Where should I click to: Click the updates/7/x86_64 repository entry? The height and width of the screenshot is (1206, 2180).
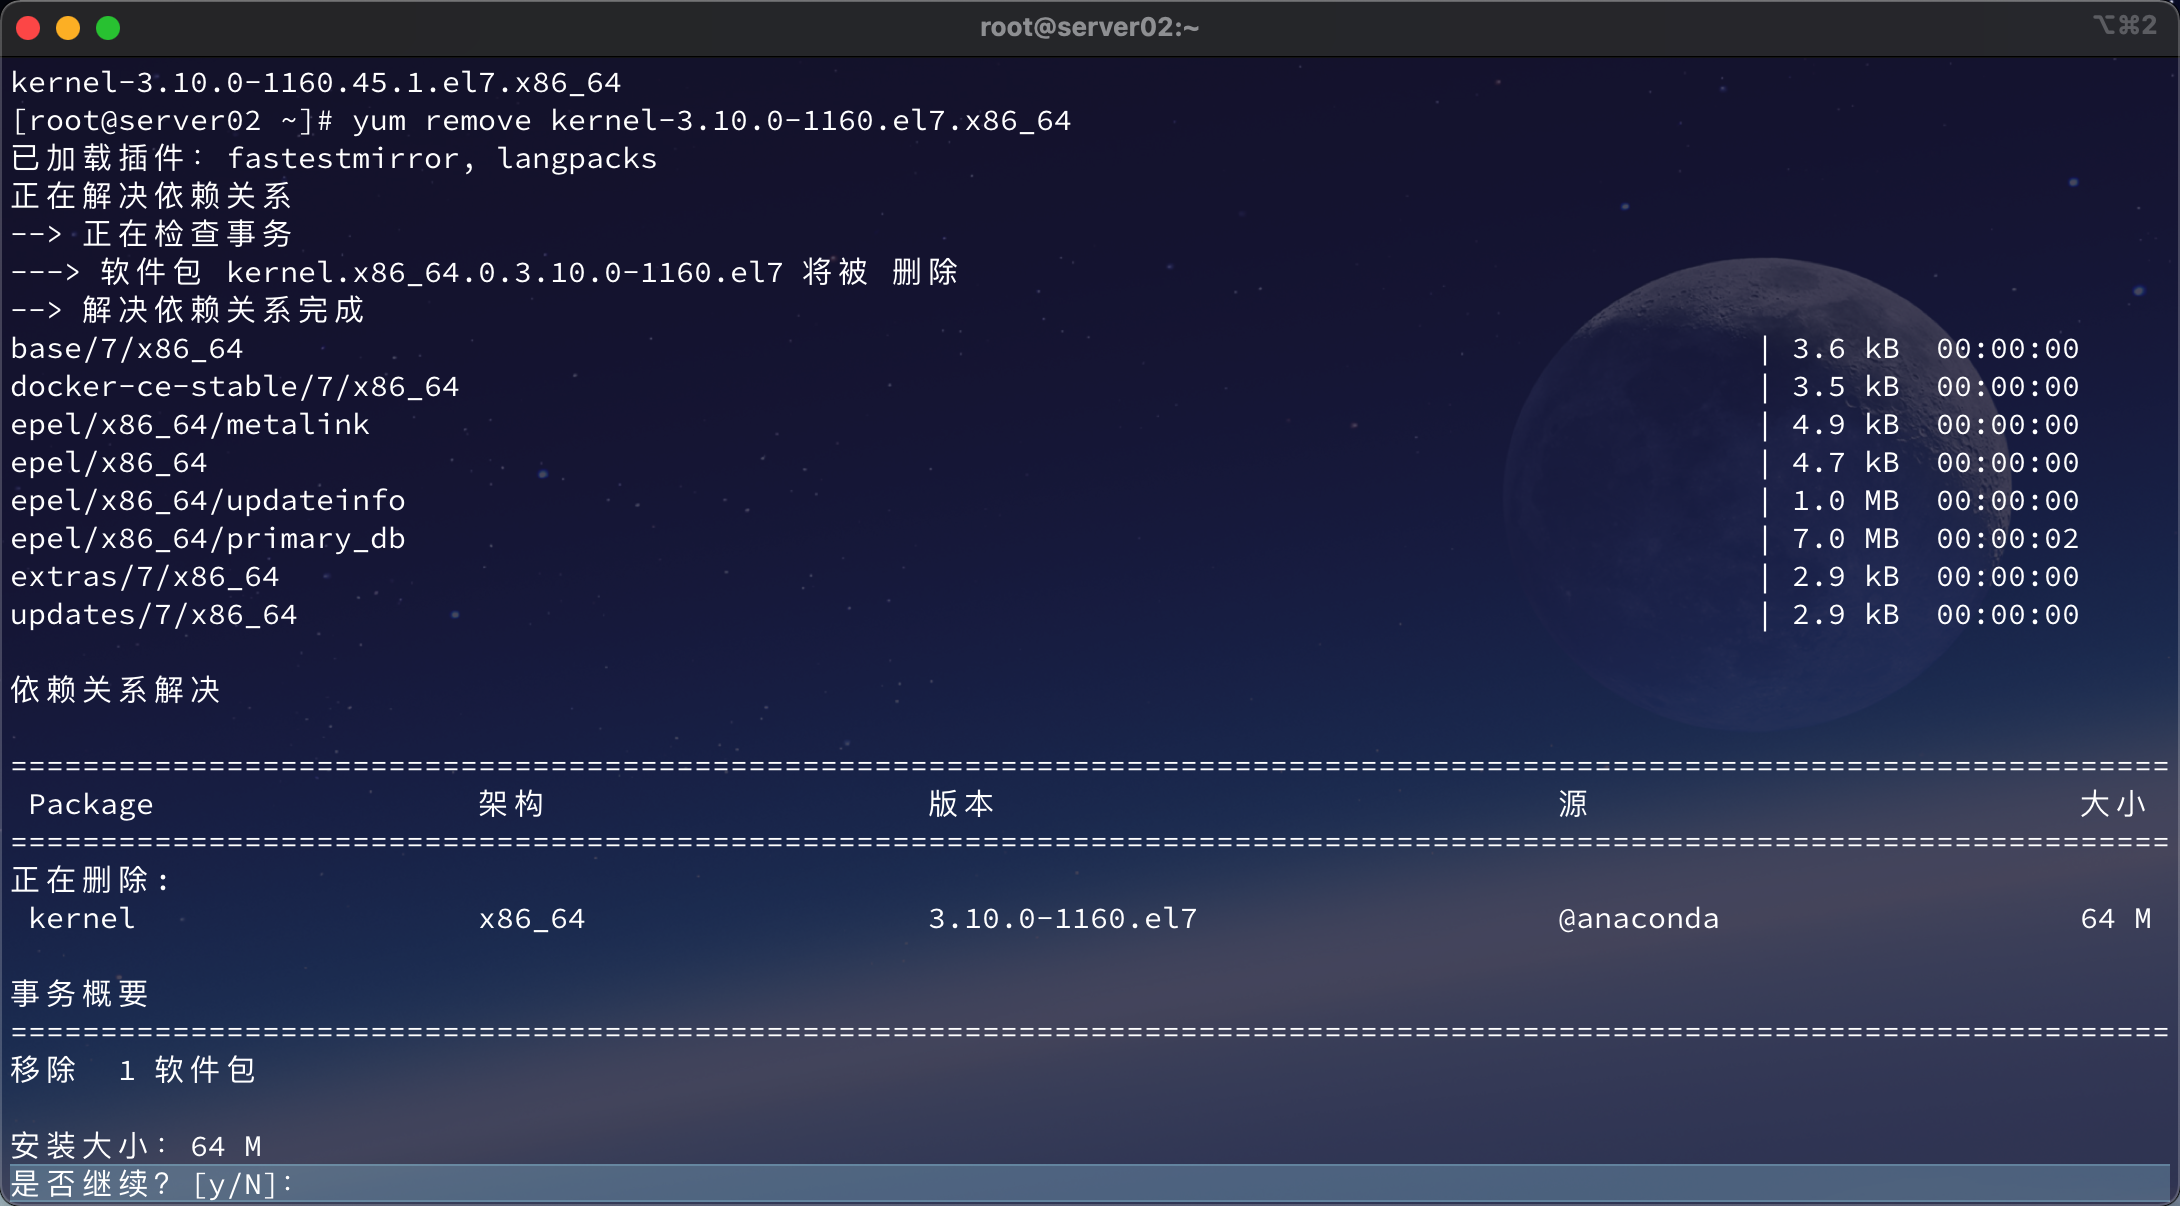pos(153,615)
